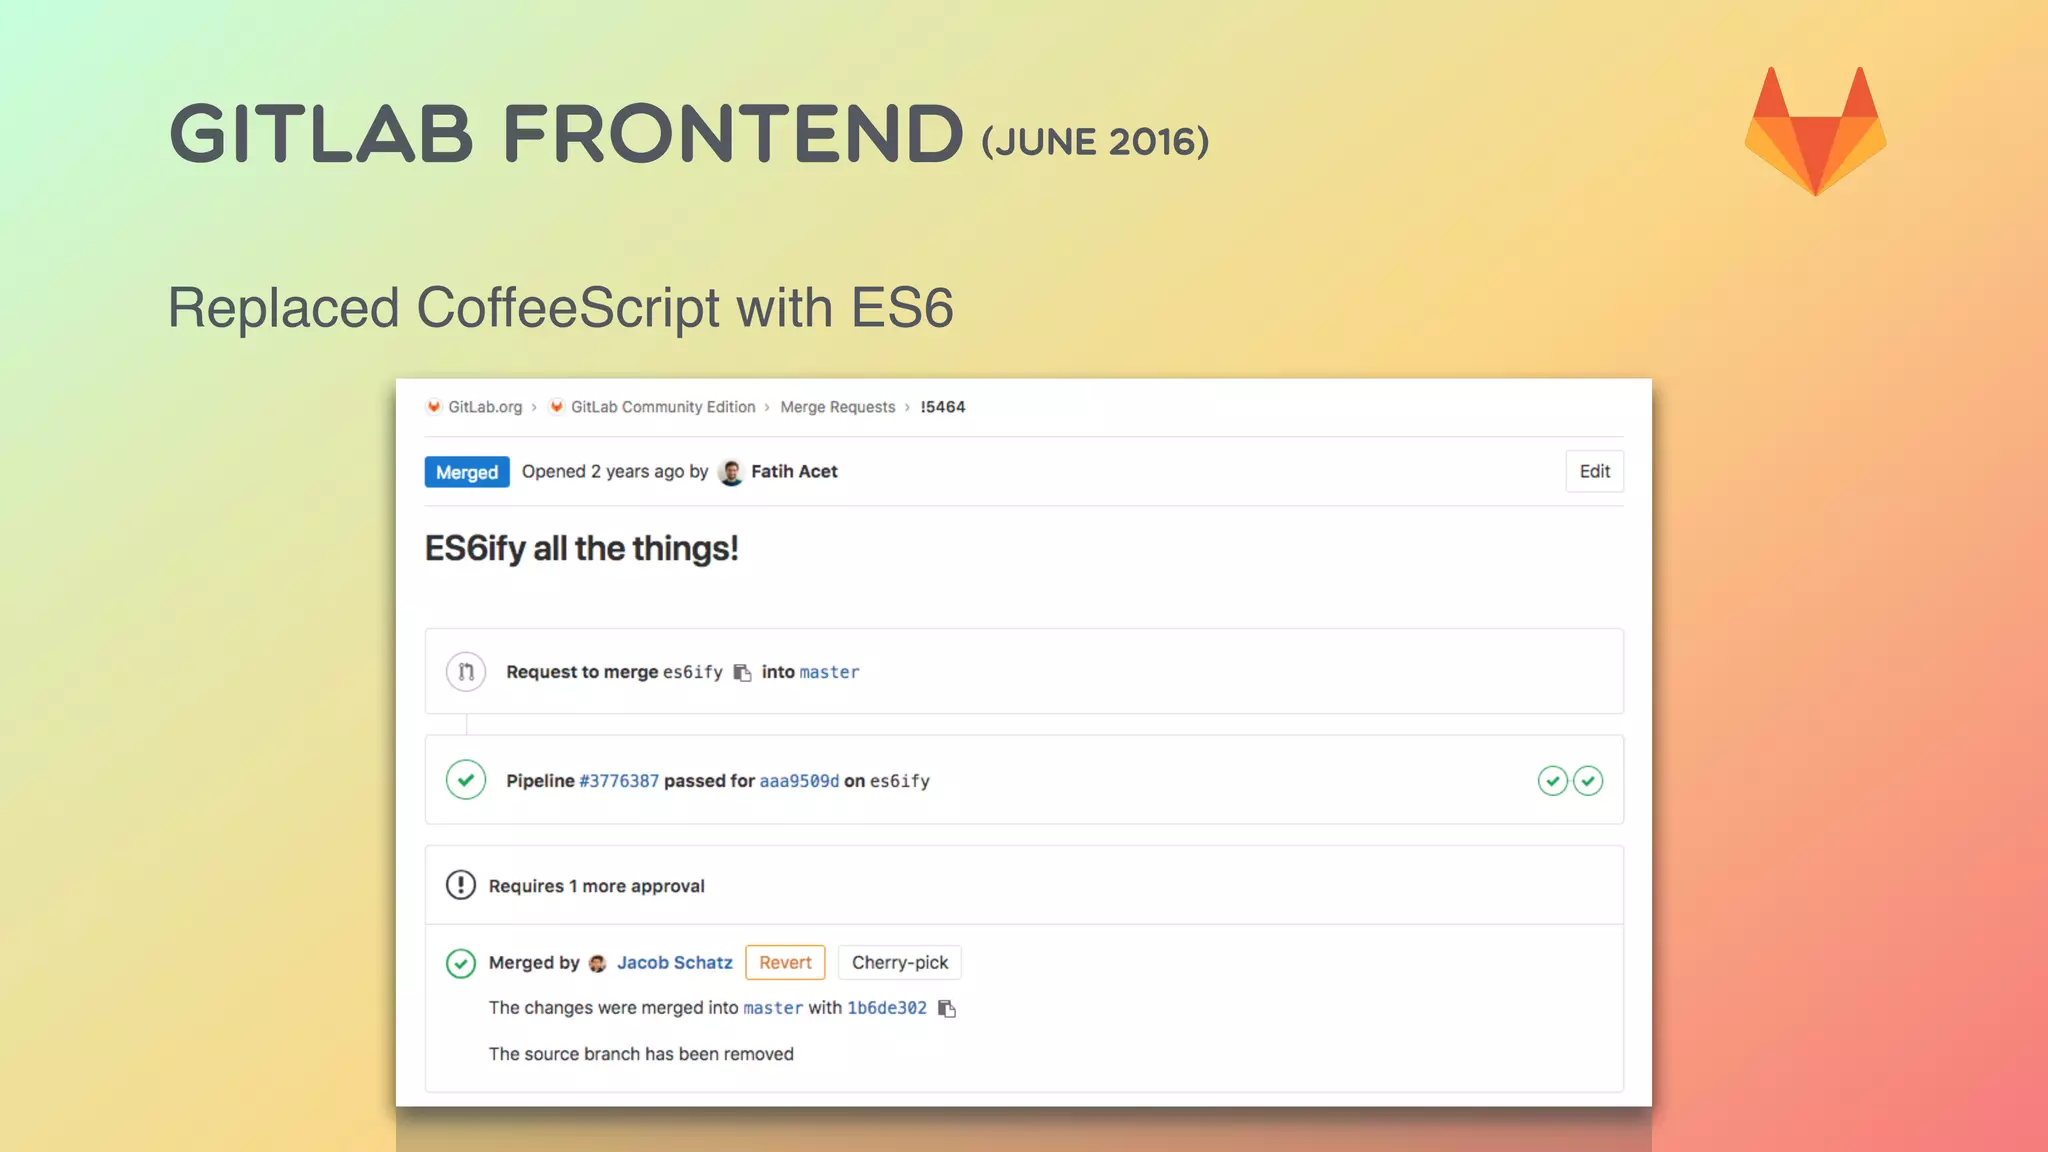Click the large pipeline passed check icon

466,780
